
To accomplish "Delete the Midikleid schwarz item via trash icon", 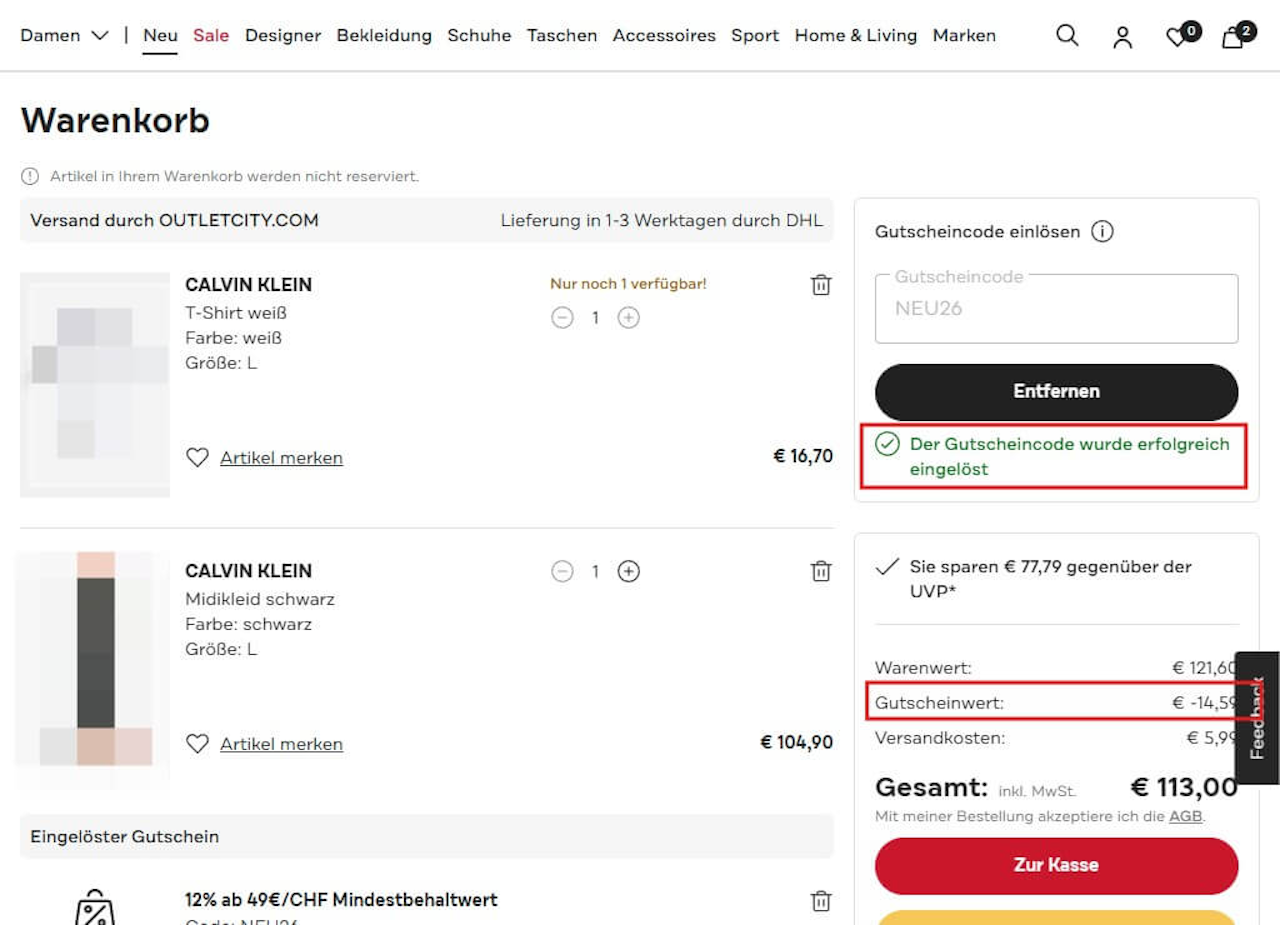I will (x=821, y=571).
